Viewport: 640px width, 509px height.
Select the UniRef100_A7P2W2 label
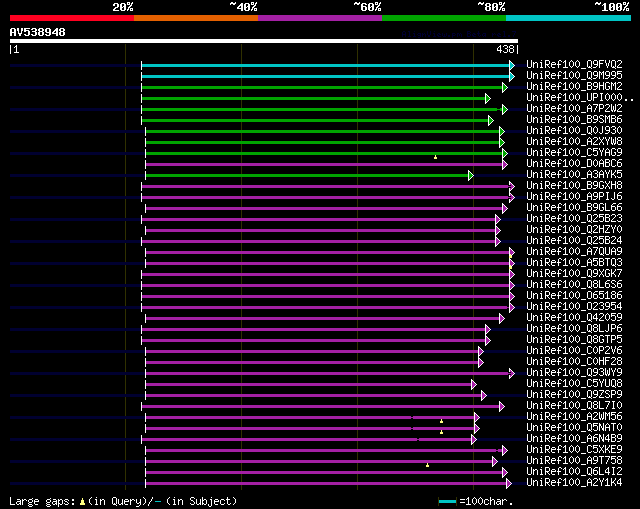pyautogui.click(x=574, y=109)
